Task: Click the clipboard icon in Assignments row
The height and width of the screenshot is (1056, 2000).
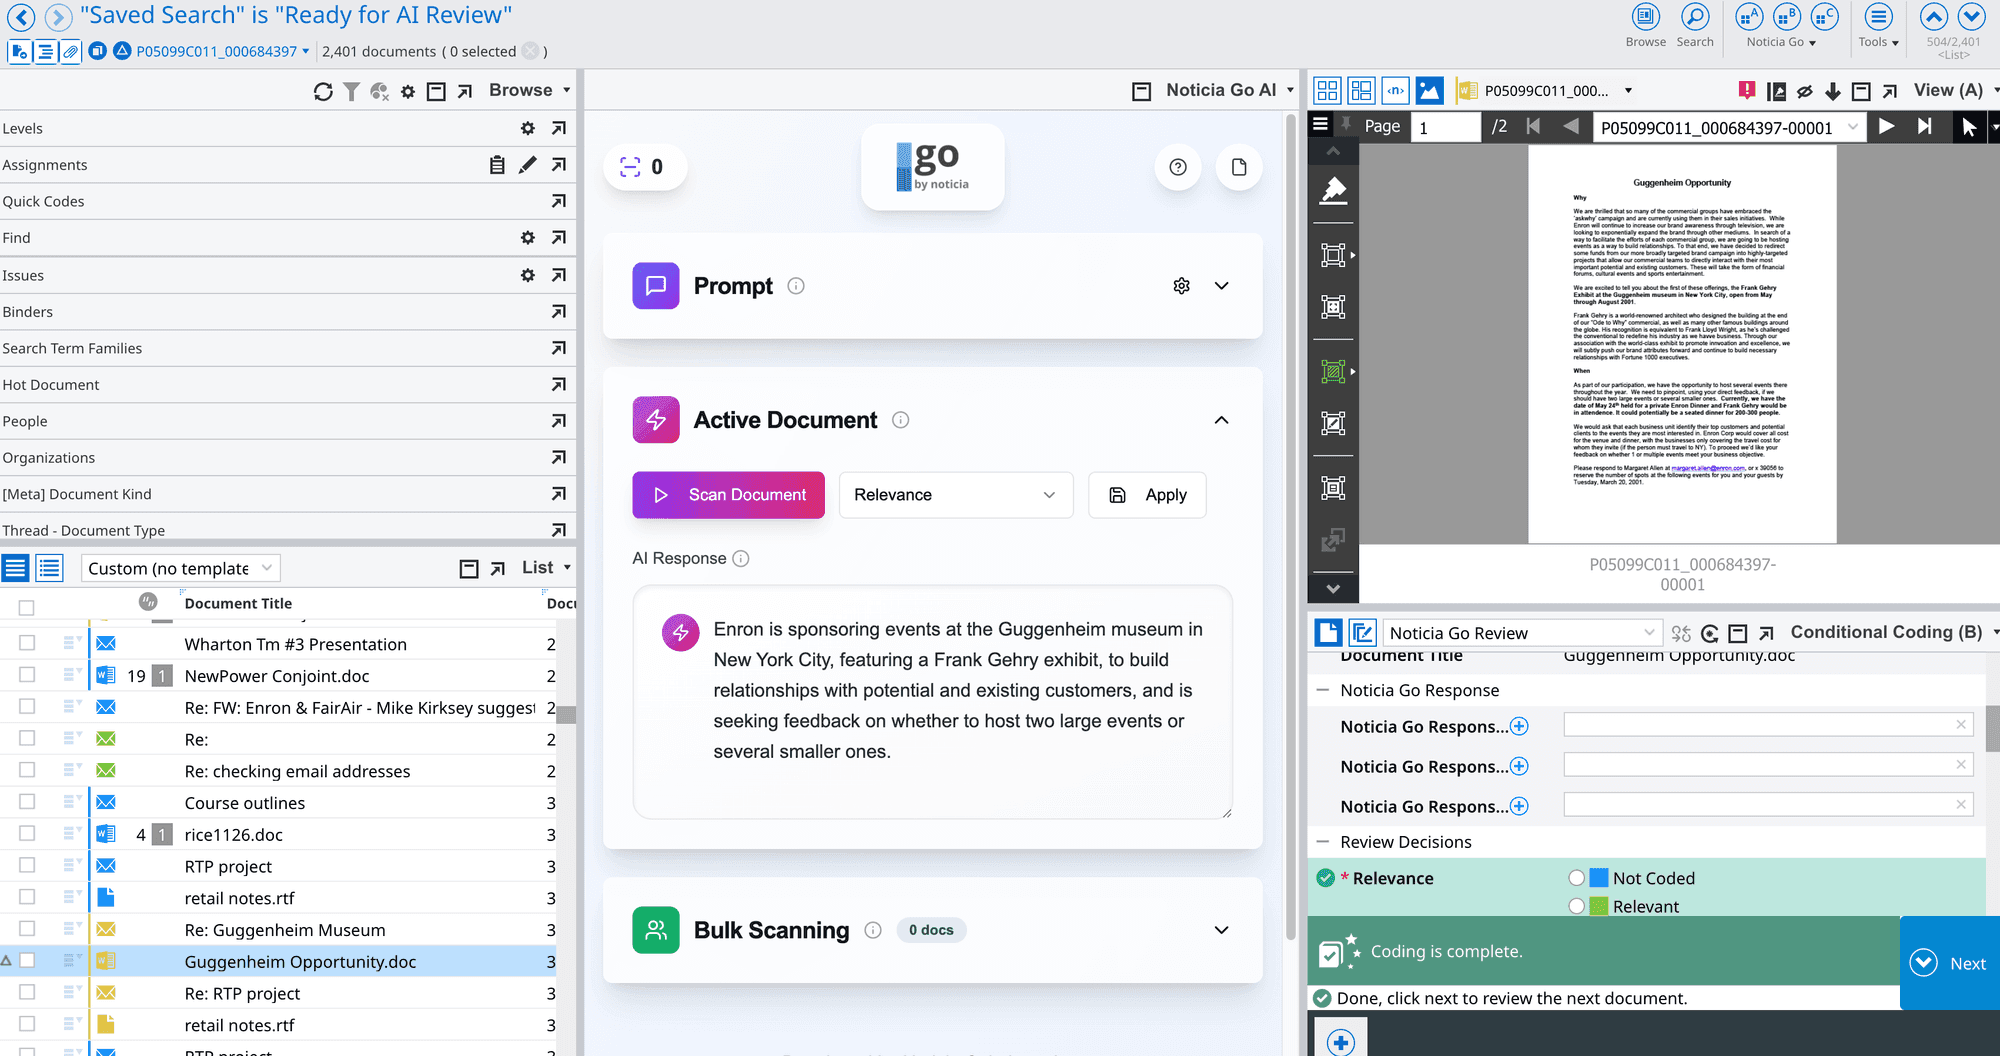Action: [x=497, y=165]
